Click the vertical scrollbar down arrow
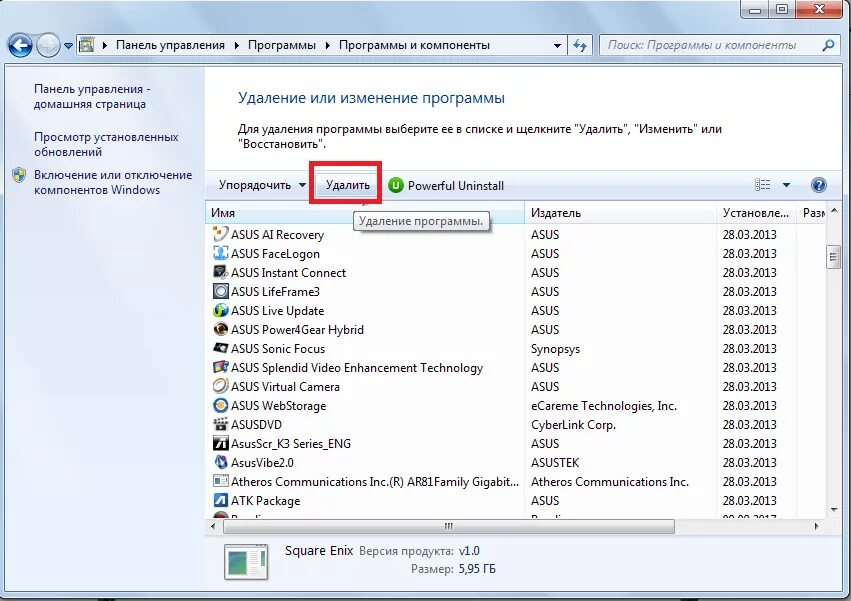The image size is (851, 601). 834,509
